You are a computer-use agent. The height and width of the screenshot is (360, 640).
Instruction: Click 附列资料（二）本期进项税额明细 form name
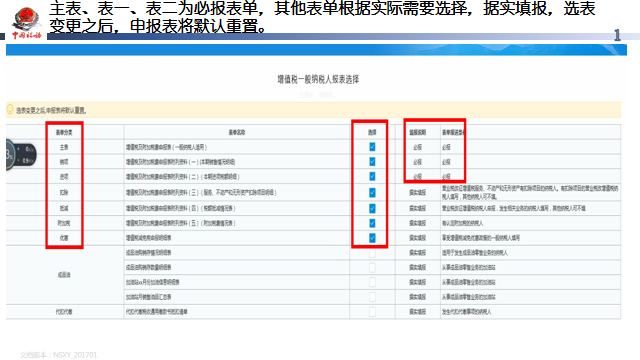coord(183,176)
